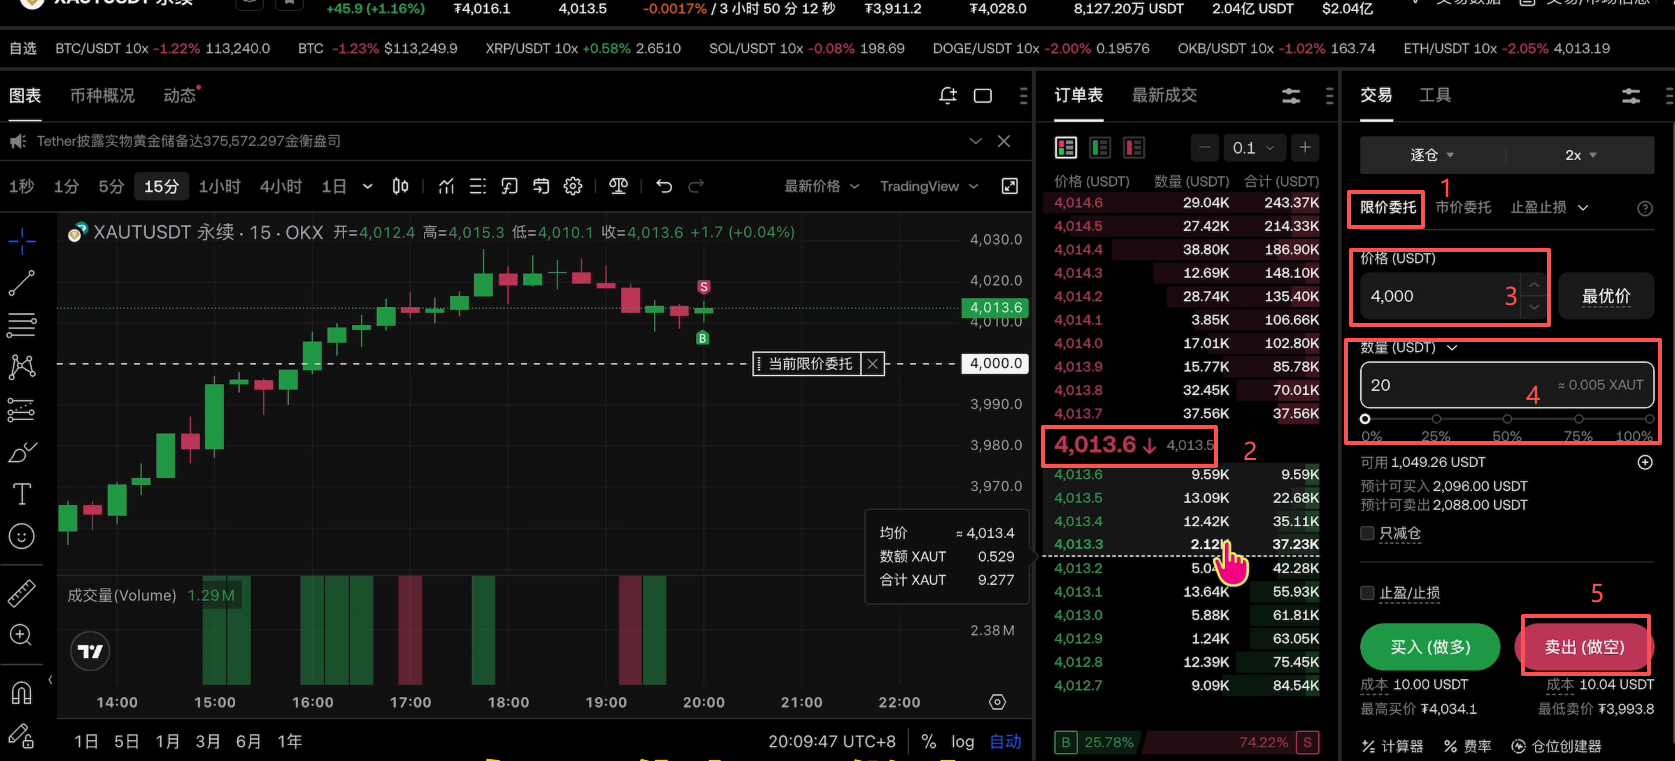Expand the 0.1 order book depth dropdown
Image resolution: width=1675 pixels, height=761 pixels.
point(1254,148)
